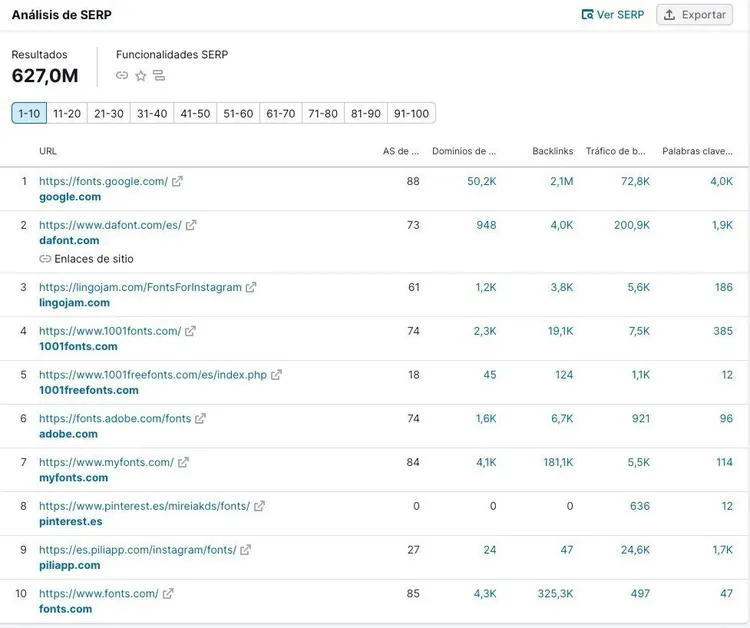The image size is (750, 628).
Task: Open external link icon for fonts.adobe.com
Action: [200, 419]
